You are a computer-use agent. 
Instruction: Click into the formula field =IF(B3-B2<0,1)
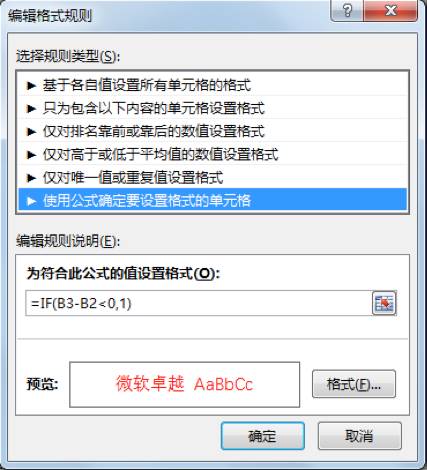[199, 303]
